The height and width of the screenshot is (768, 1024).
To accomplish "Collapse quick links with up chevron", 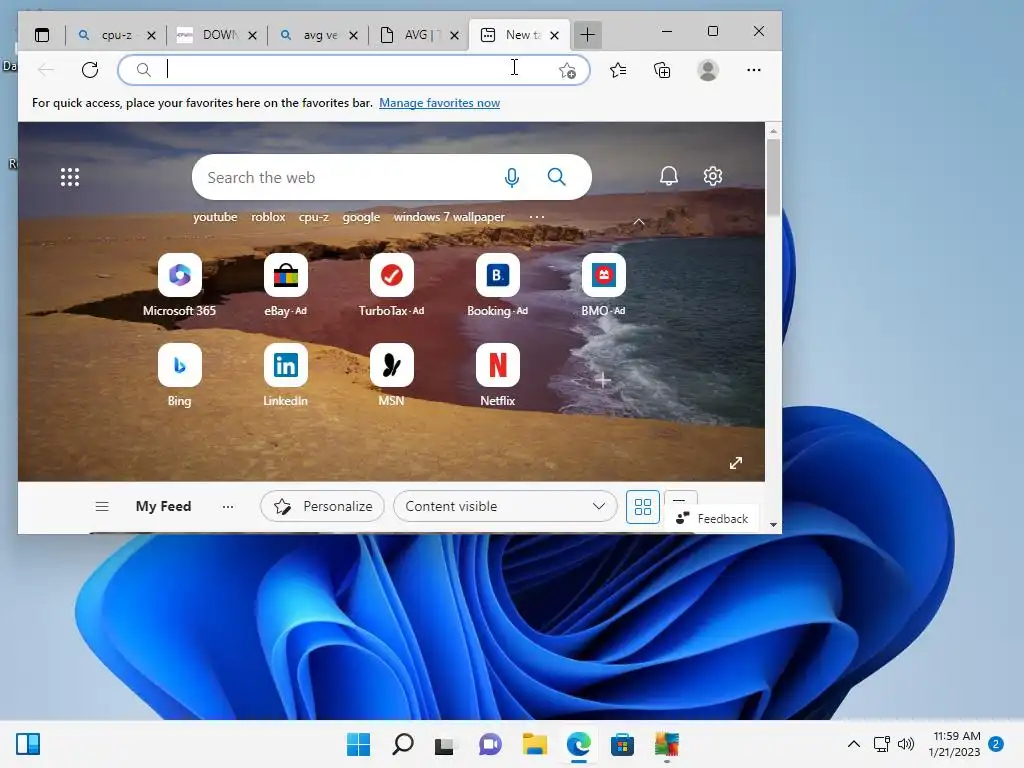I will 639,222.
